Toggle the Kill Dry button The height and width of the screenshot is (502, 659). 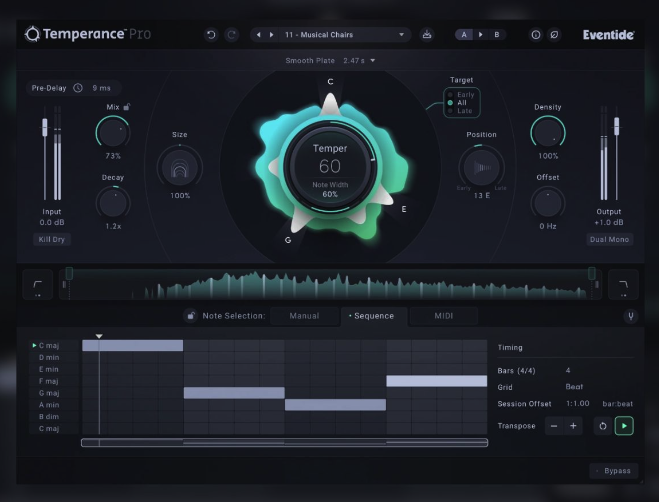coord(52,239)
